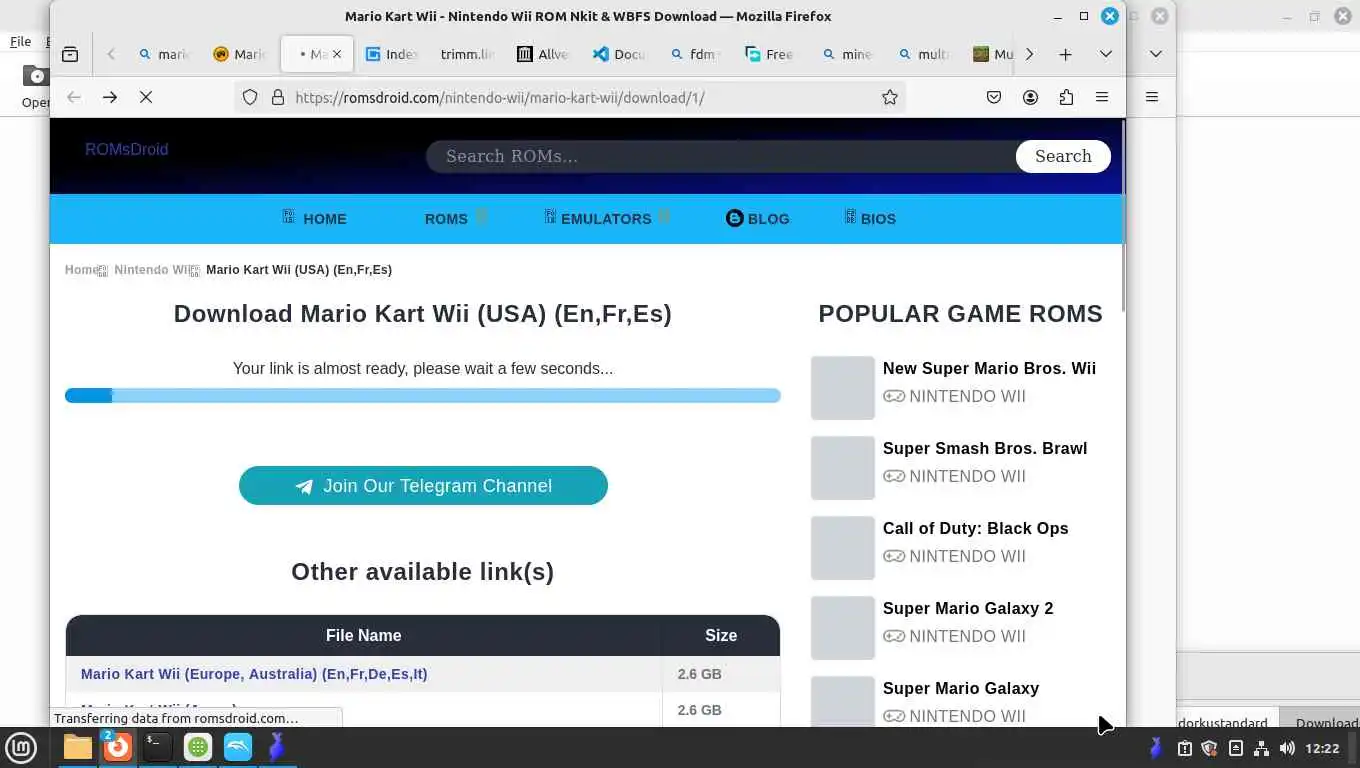1360x768 pixels.
Task: Open the Firefox account icon
Action: pyautogui.click(x=1030, y=97)
